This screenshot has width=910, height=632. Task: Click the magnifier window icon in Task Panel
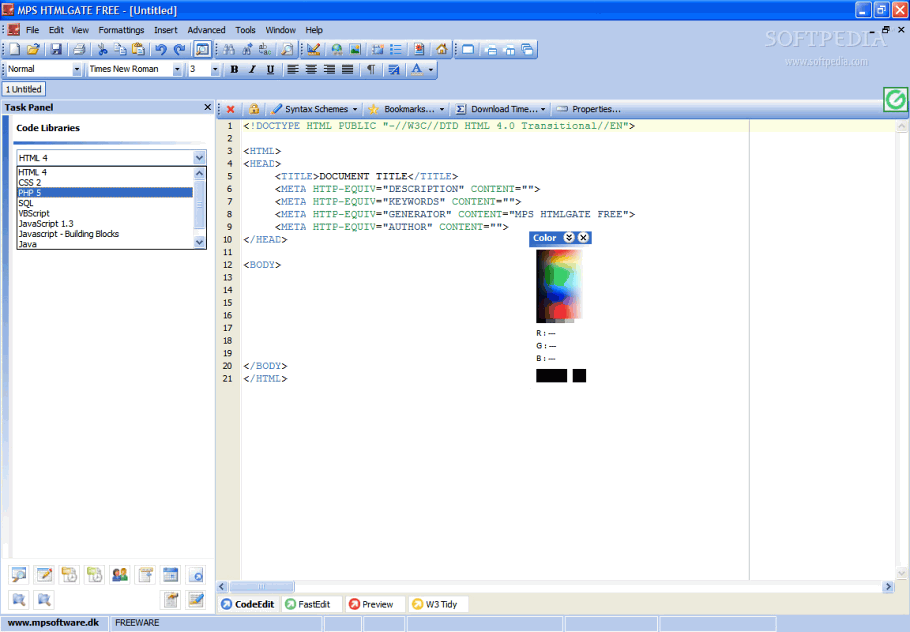click(19, 575)
